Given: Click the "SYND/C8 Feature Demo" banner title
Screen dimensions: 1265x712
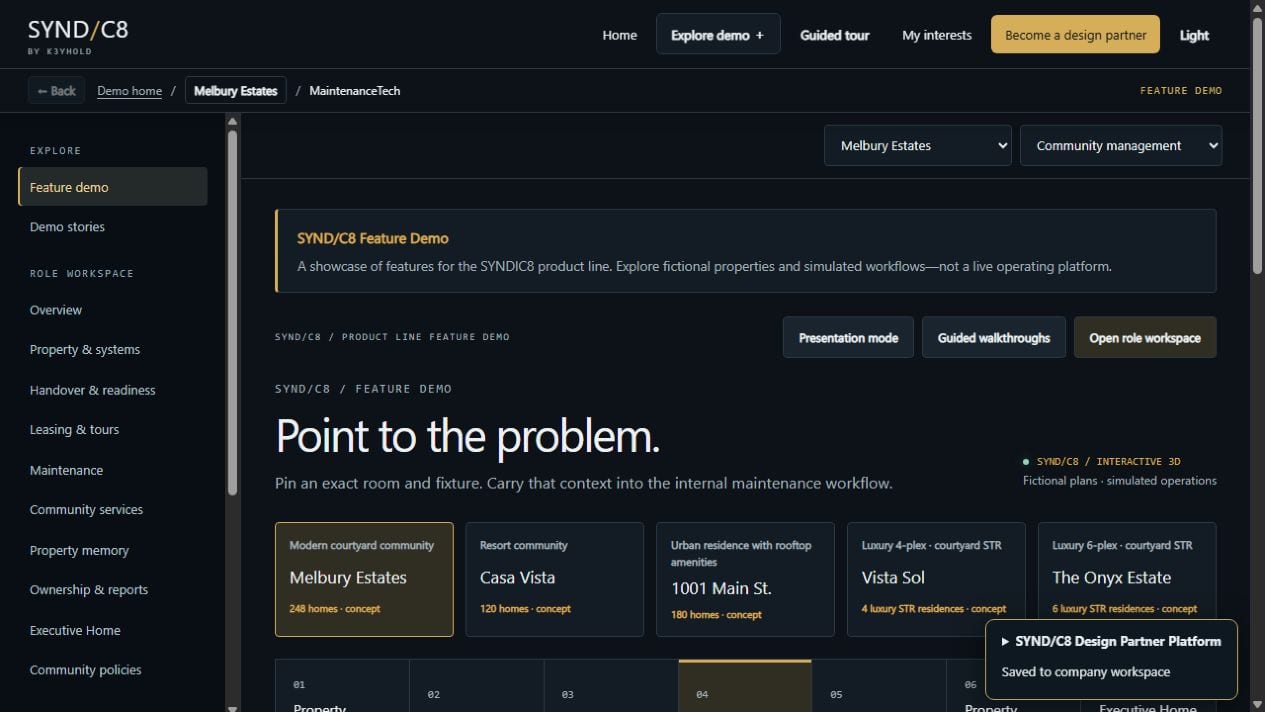Looking at the screenshot, I should (x=373, y=238).
